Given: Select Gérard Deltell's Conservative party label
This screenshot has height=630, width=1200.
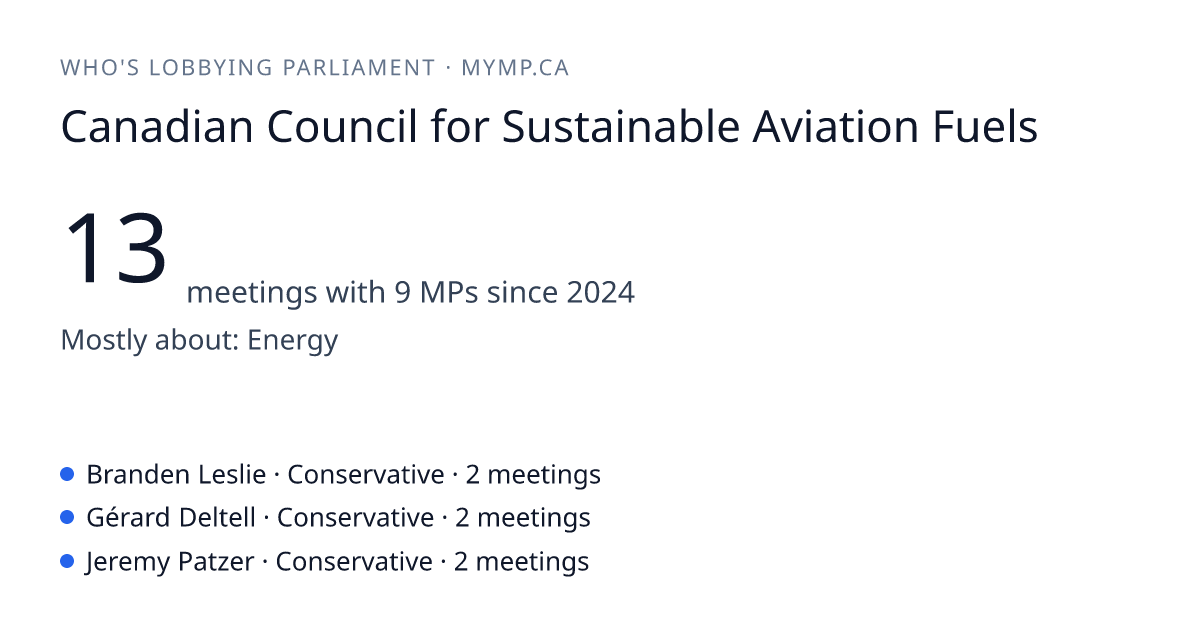Looking at the screenshot, I should (356, 518).
